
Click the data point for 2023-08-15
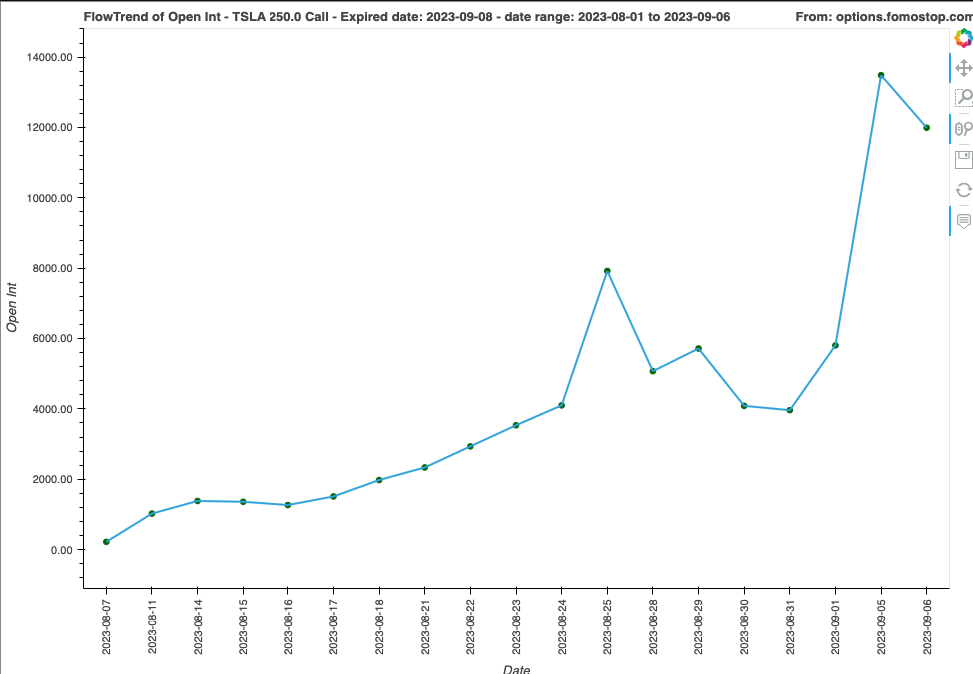[243, 501]
